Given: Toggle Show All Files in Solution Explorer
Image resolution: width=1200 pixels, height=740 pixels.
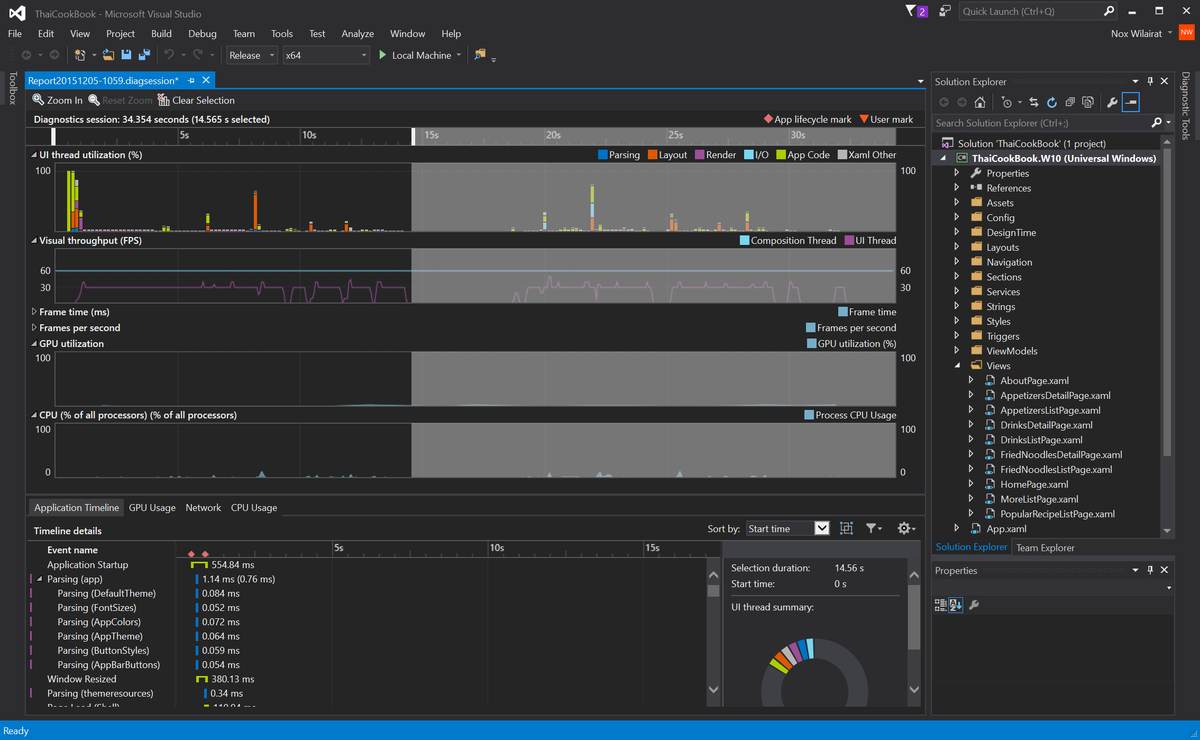Looking at the screenshot, I should click(x=1087, y=102).
